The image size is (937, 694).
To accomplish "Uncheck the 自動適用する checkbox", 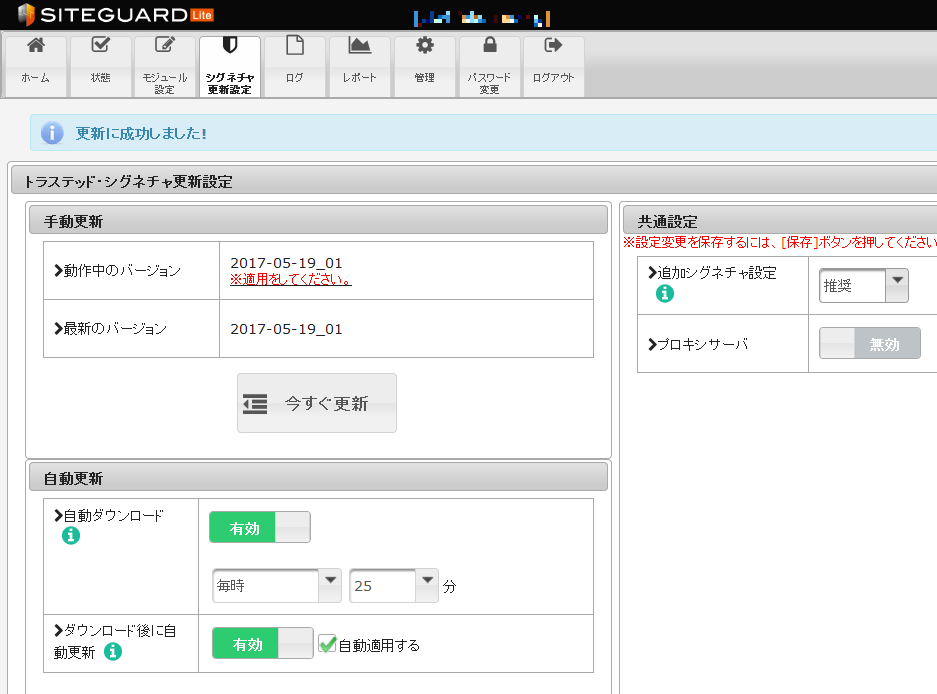I will (327, 644).
